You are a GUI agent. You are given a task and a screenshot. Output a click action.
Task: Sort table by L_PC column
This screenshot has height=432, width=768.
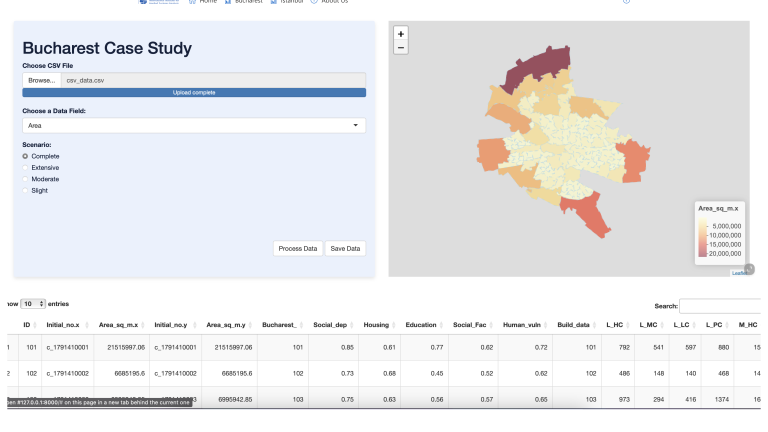click(717, 325)
